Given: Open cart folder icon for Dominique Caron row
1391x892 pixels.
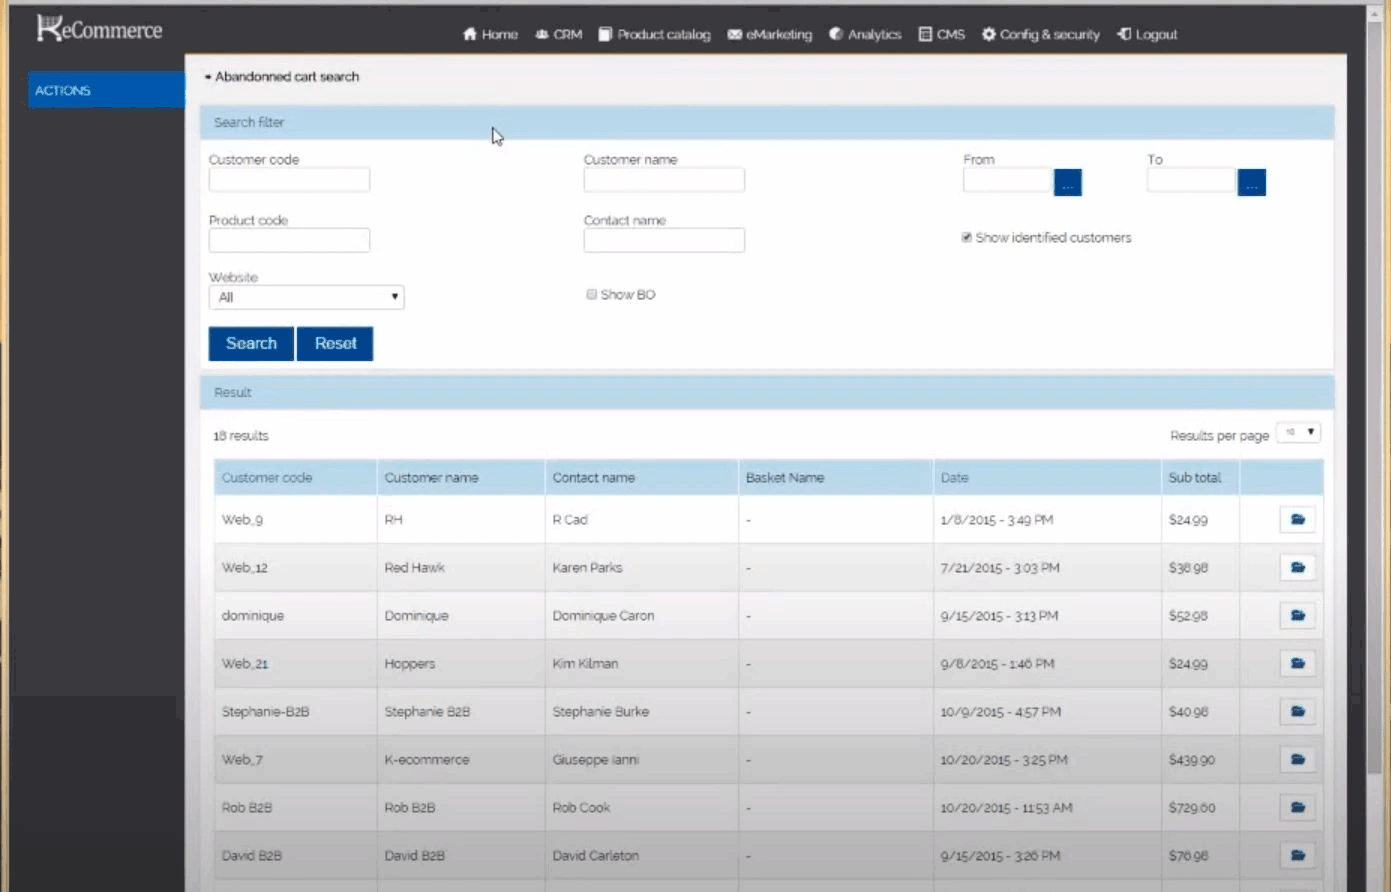Looking at the screenshot, I should [1297, 616].
